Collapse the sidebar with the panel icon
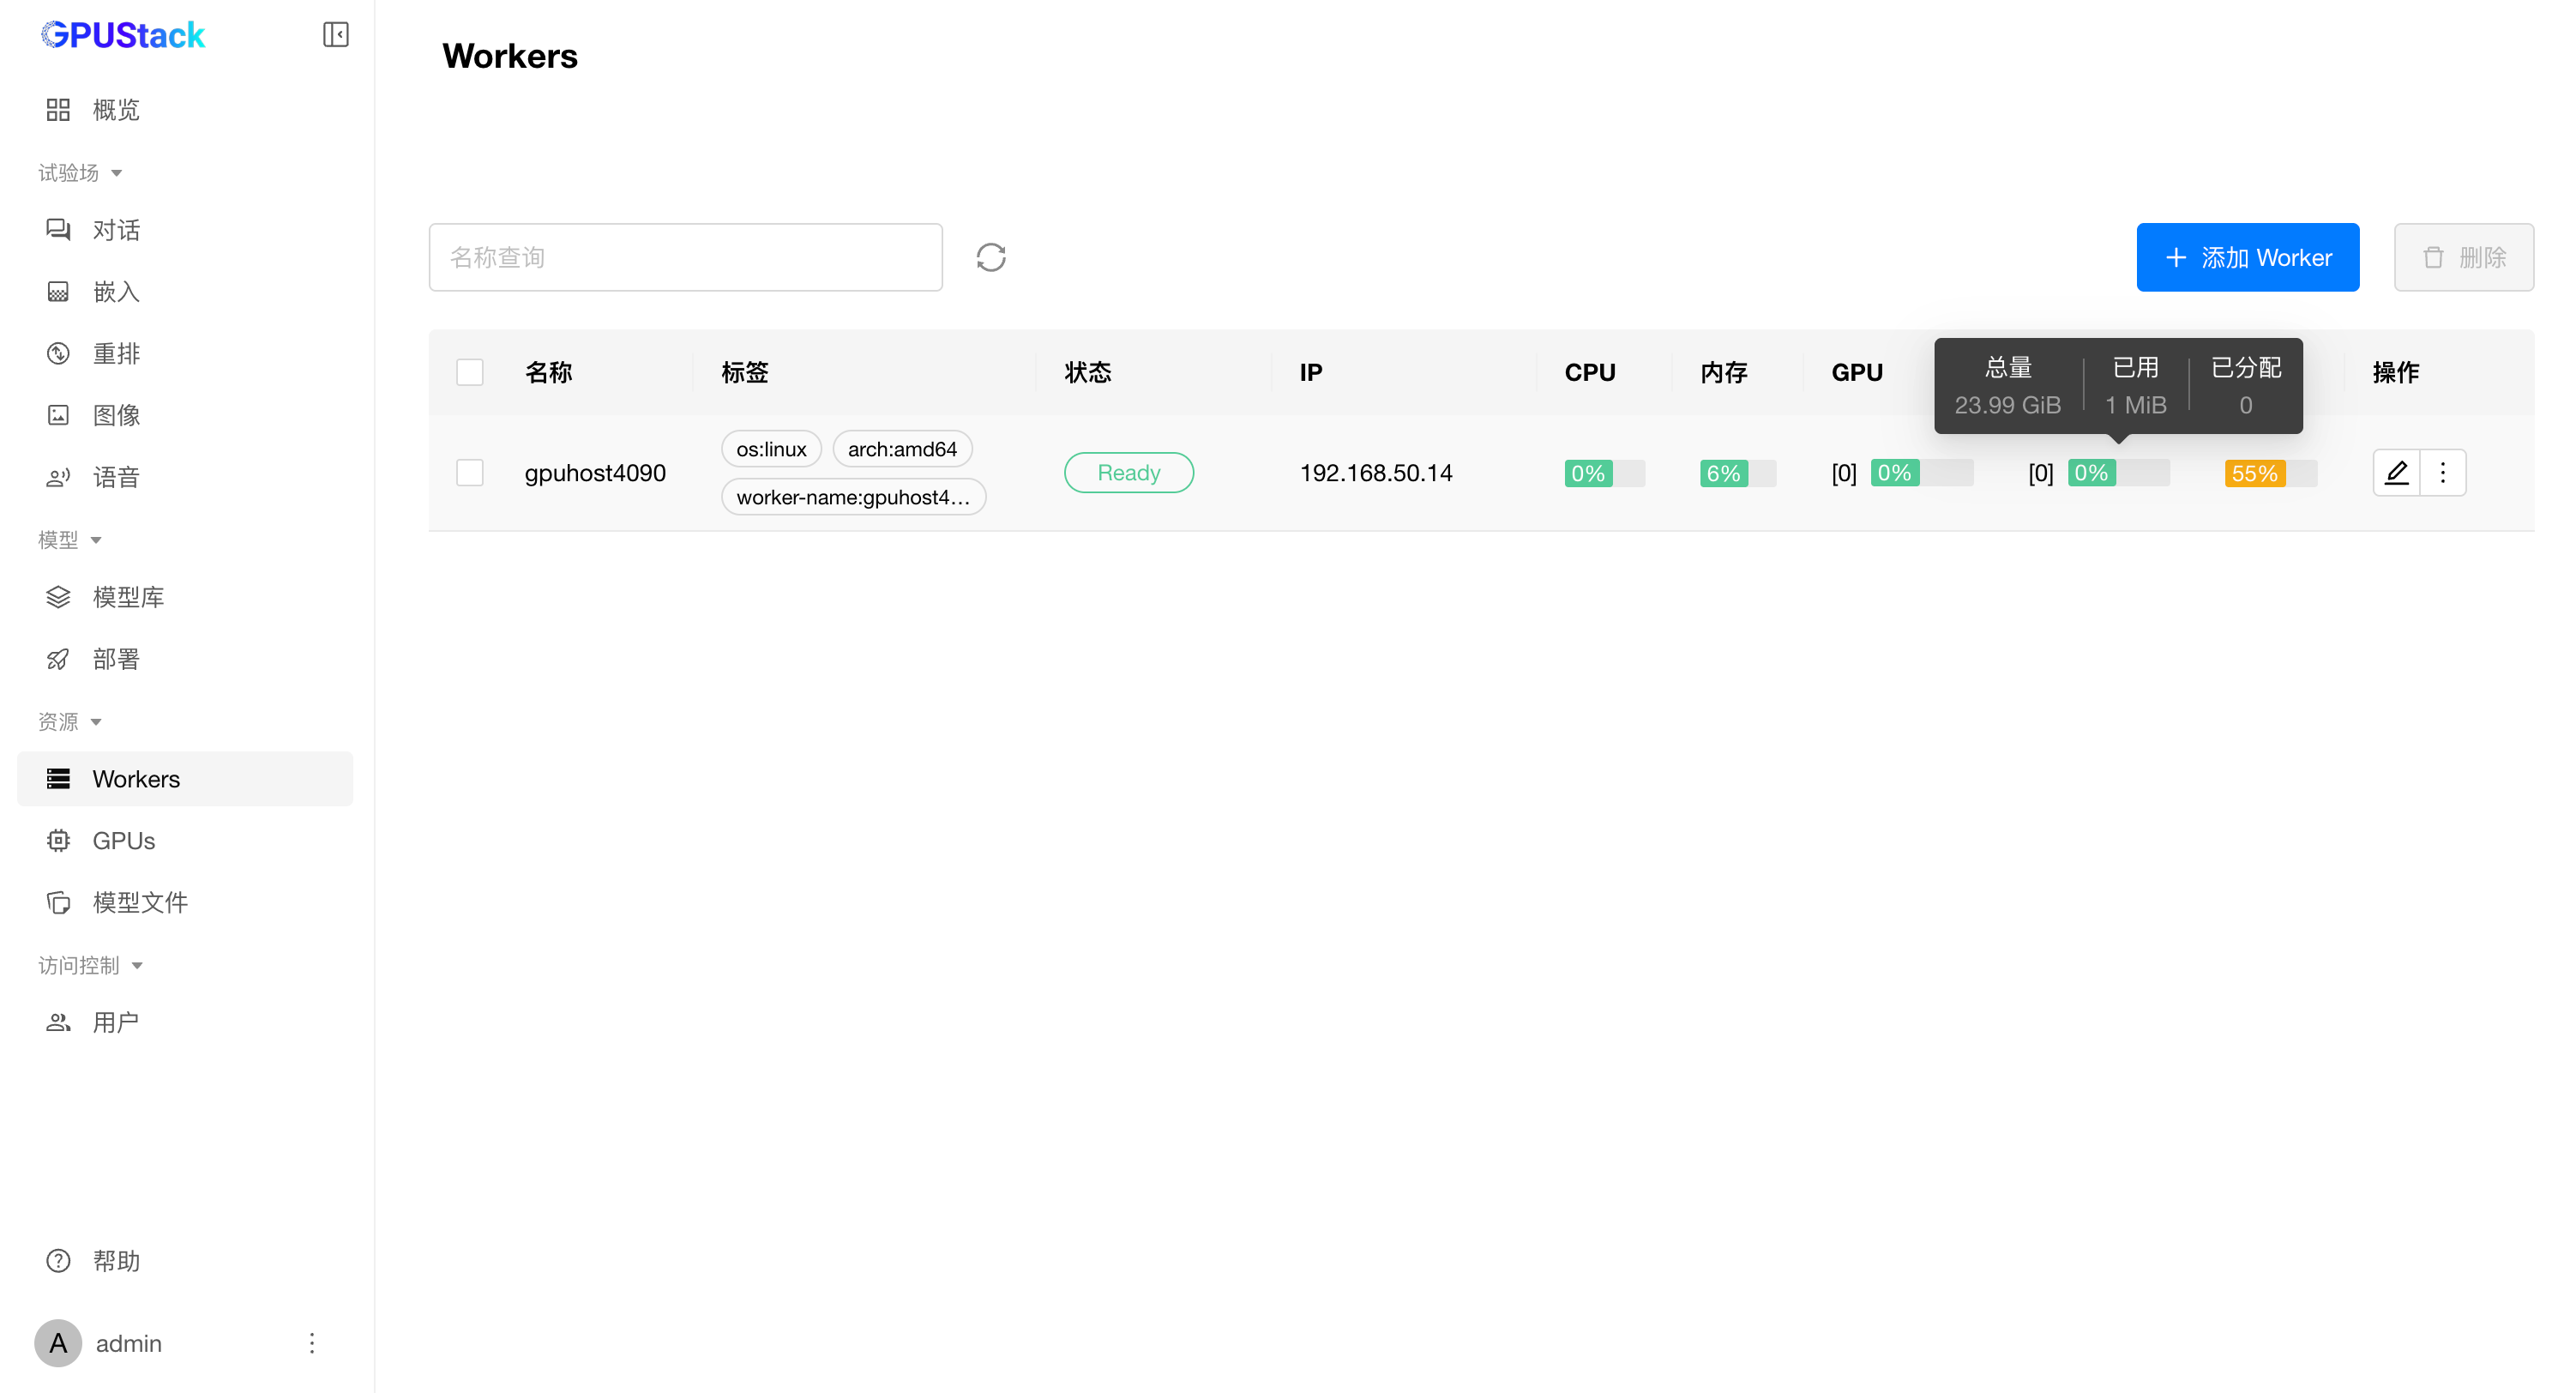Viewport: 2576px width, 1393px height. (x=335, y=35)
